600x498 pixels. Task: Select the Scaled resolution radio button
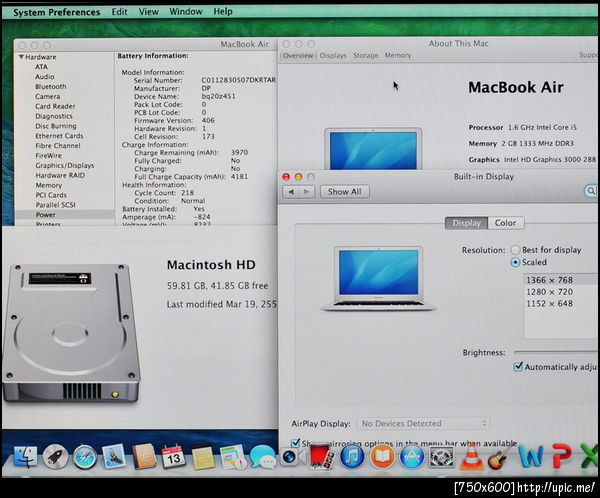tap(515, 262)
